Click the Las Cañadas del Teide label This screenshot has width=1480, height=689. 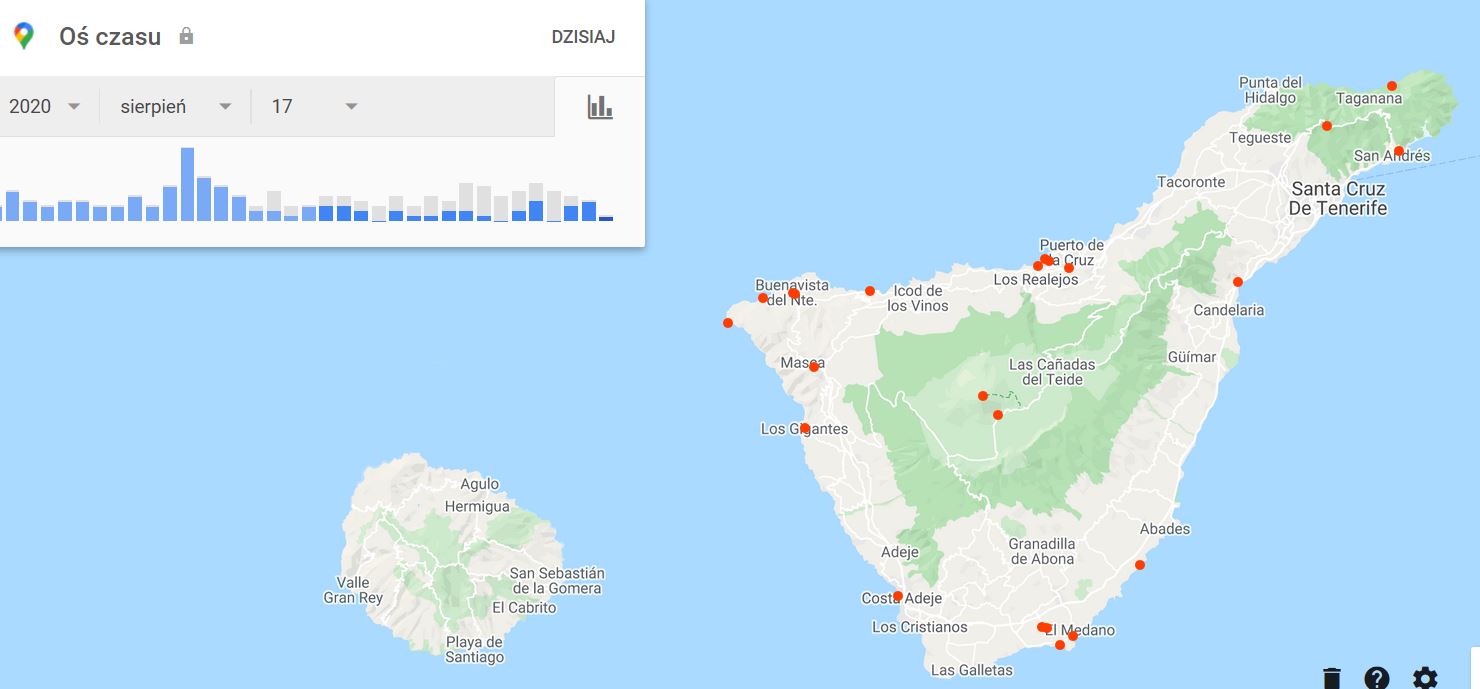pyautogui.click(x=1052, y=372)
